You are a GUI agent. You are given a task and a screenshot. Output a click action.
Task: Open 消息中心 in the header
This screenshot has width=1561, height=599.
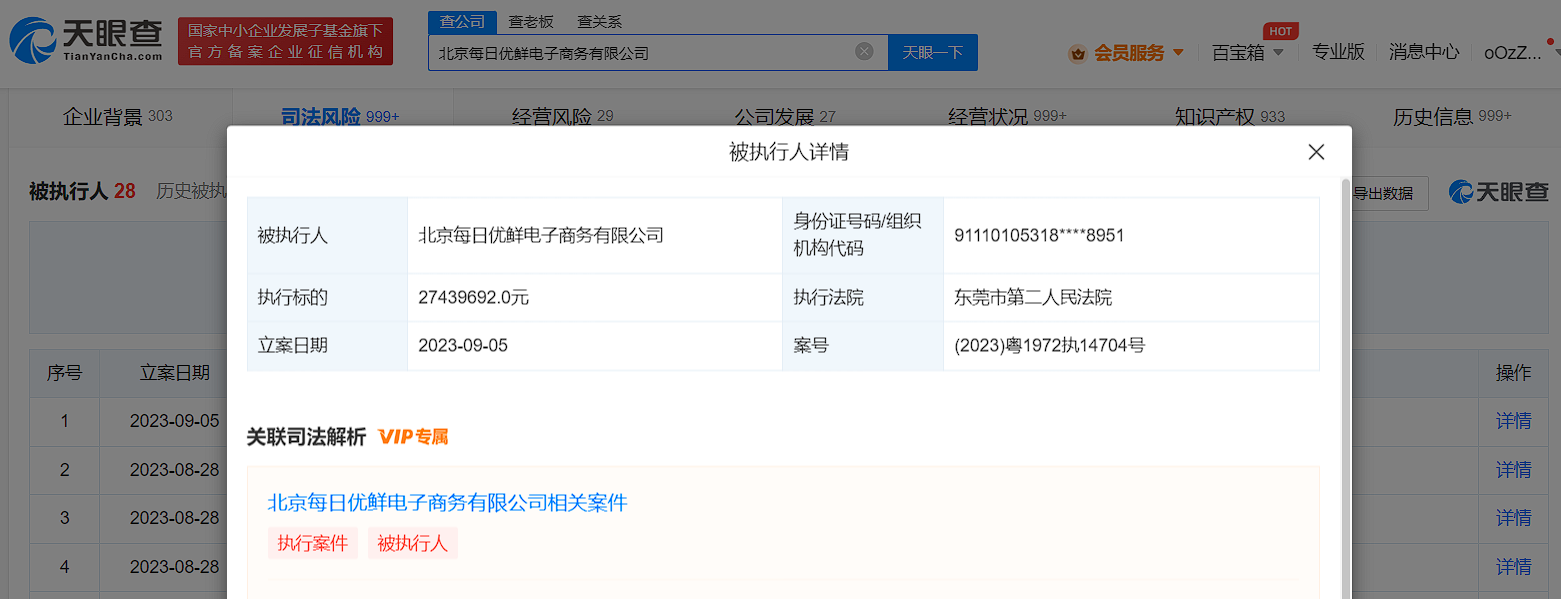click(1423, 53)
